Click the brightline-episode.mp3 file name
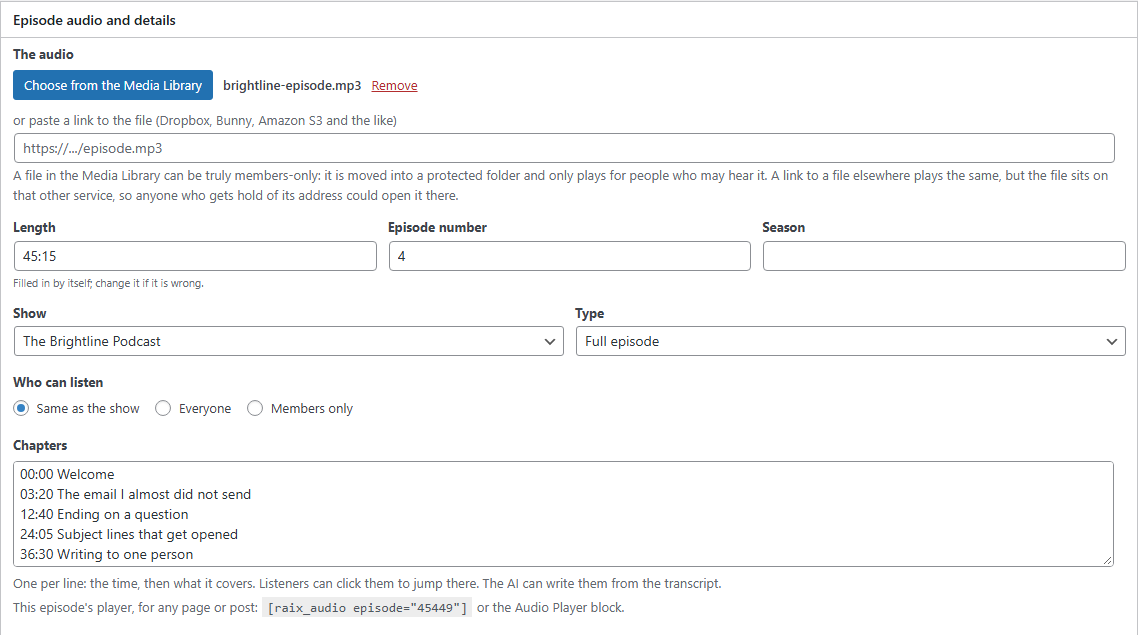 click(292, 86)
